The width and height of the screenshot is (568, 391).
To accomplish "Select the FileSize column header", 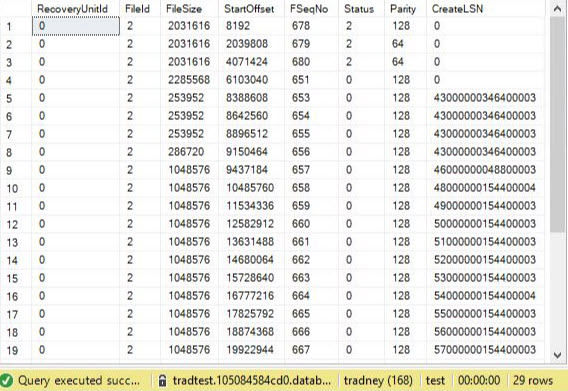I will pyautogui.click(x=184, y=9).
